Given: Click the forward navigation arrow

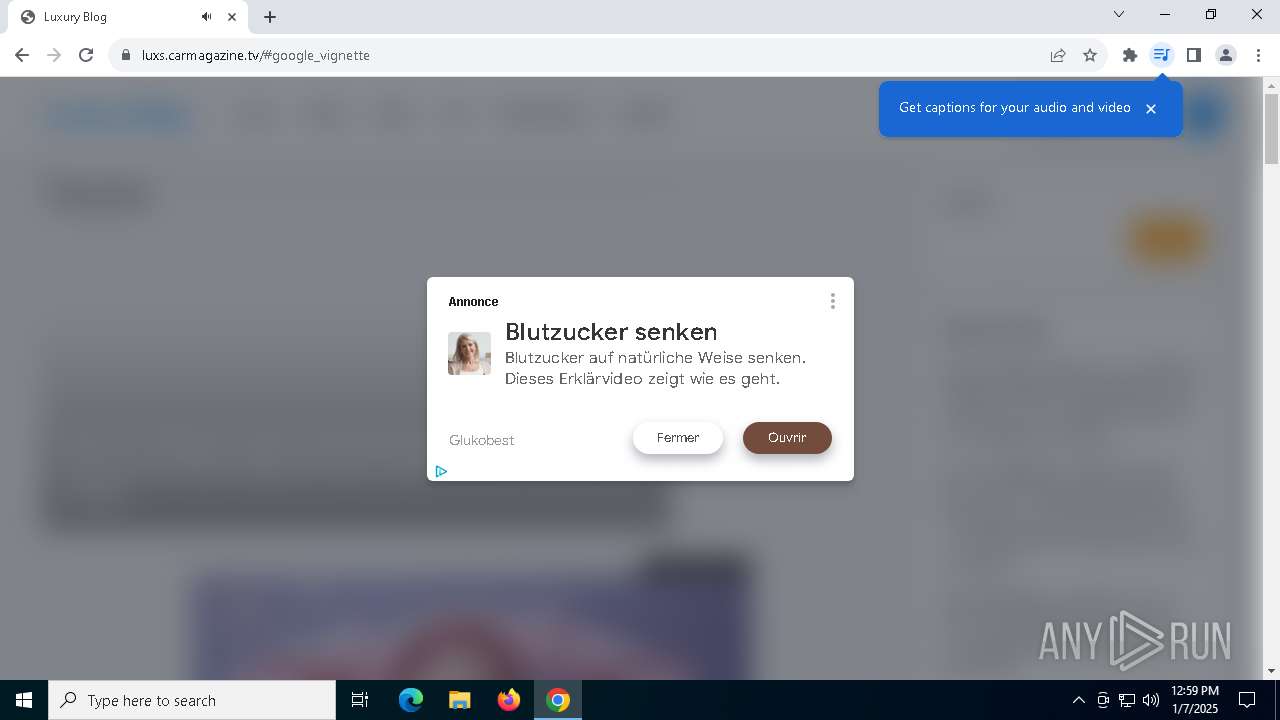Looking at the screenshot, I should pyautogui.click(x=54, y=55).
